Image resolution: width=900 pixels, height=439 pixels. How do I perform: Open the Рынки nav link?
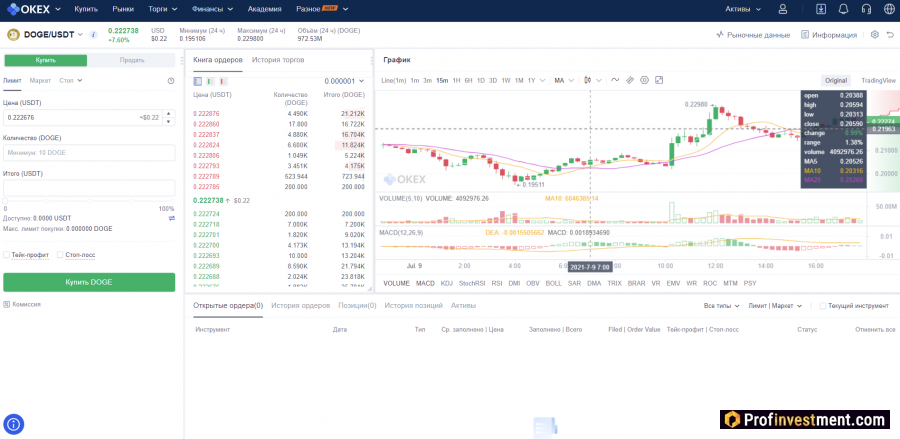click(123, 9)
